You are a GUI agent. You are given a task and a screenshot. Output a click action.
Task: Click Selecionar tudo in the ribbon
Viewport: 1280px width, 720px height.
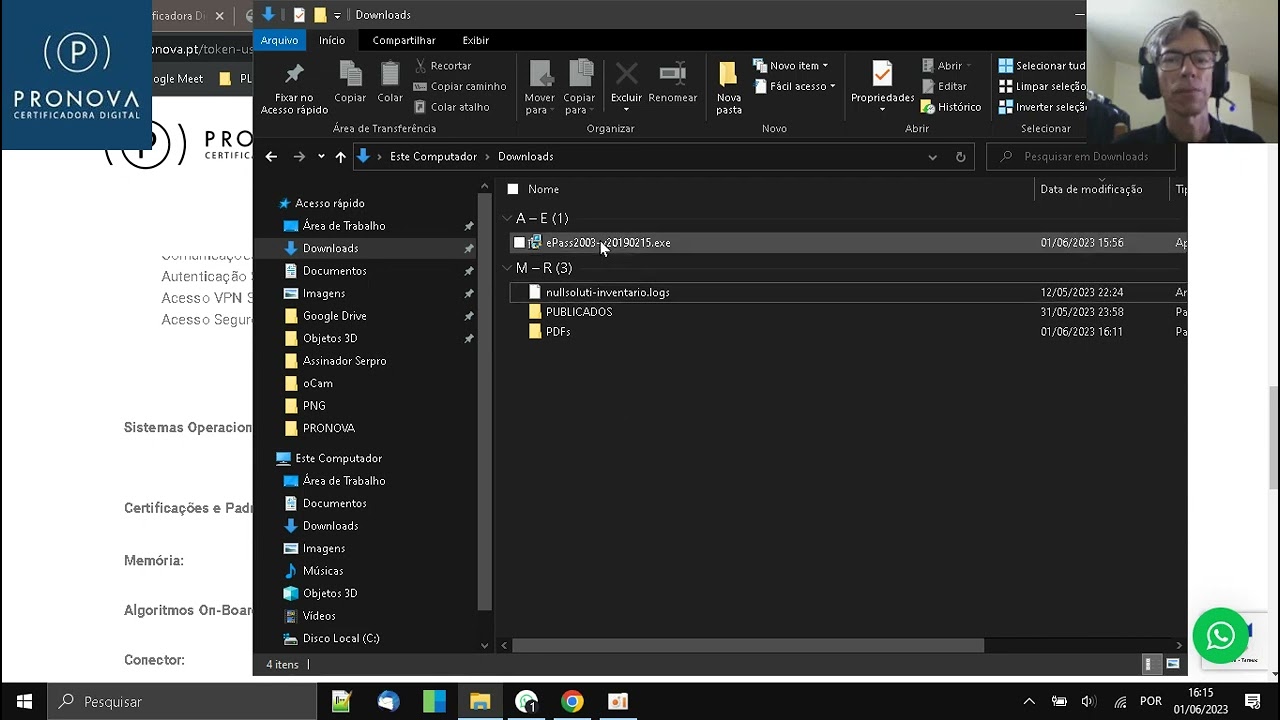[1042, 65]
